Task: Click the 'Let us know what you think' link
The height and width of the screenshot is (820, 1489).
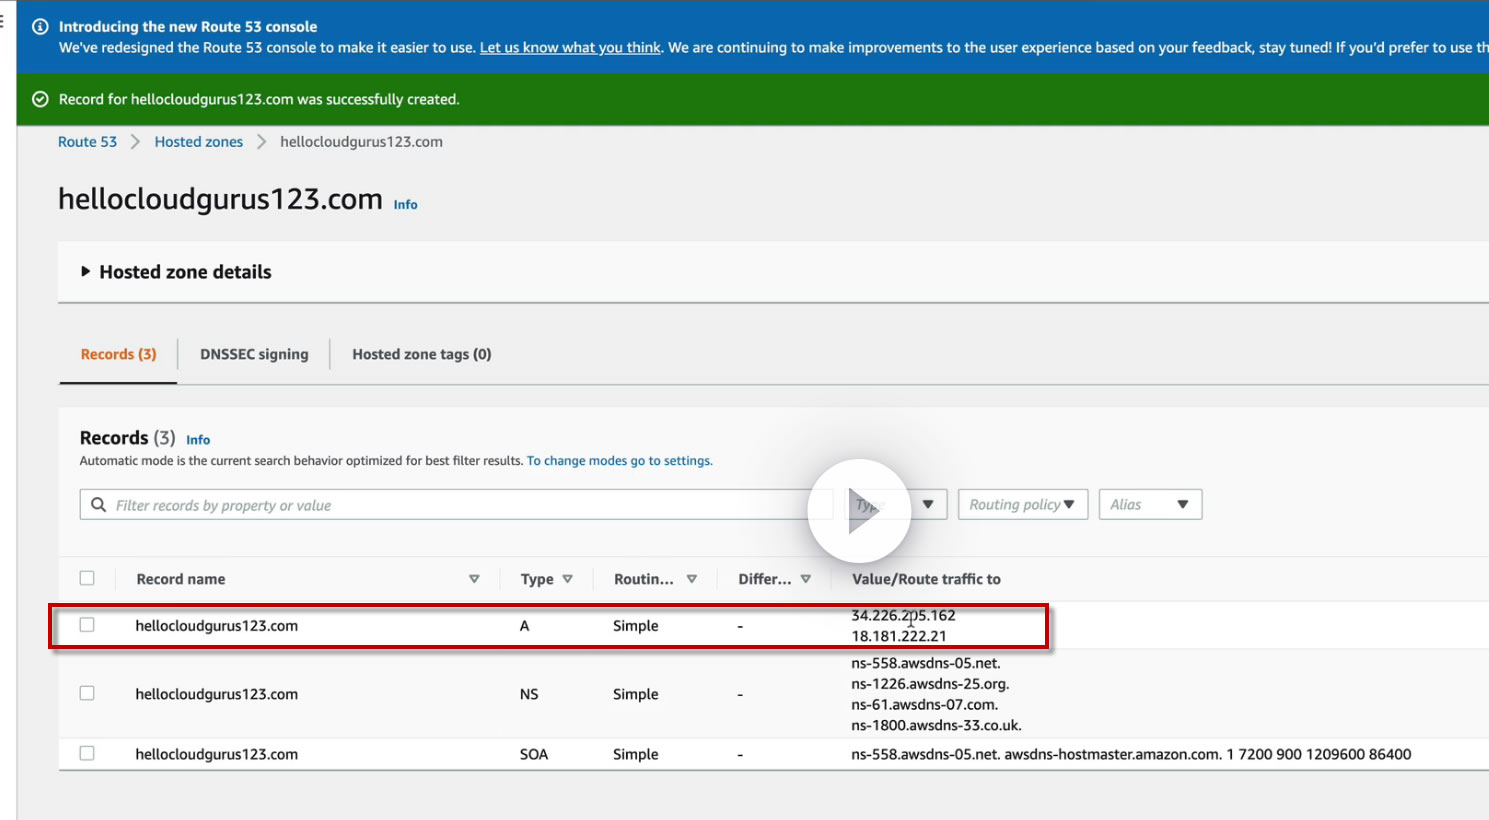Action: 570,48
